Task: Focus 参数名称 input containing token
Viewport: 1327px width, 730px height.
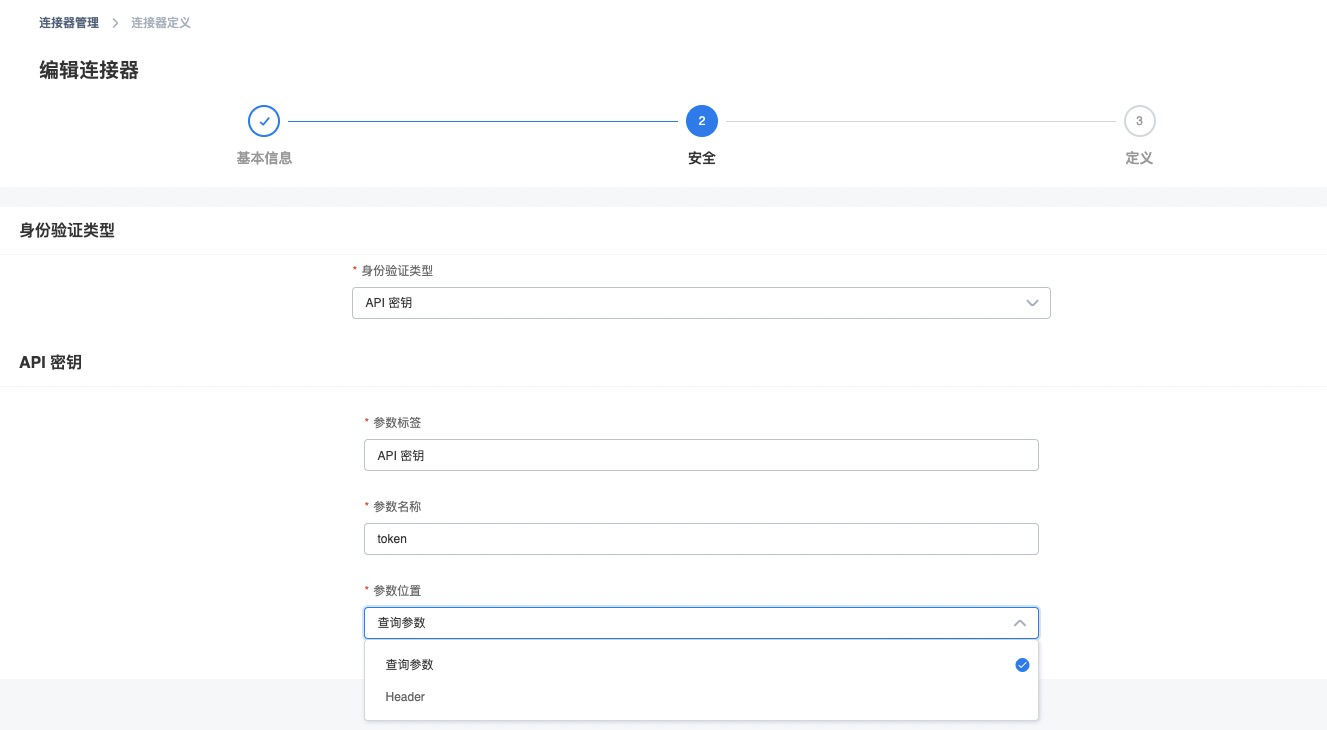Action: (701, 539)
